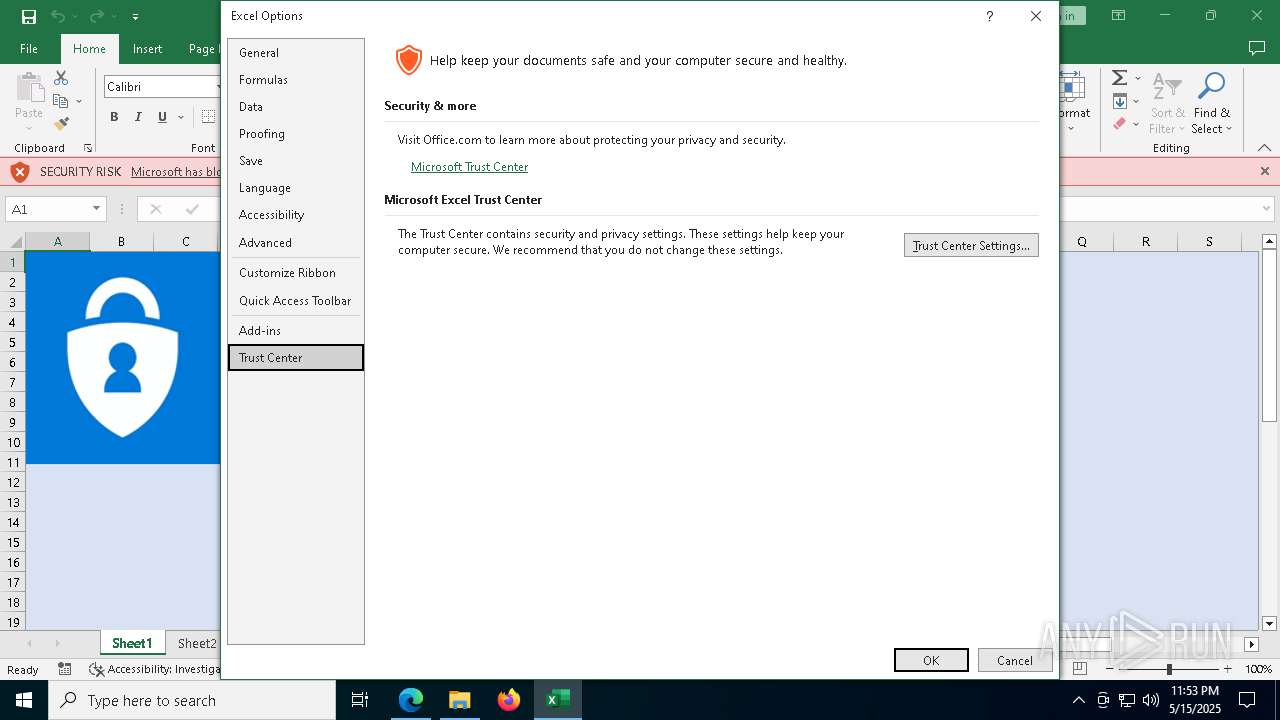Image resolution: width=1280 pixels, height=720 pixels.
Task: Toggle Italic formatting
Action: coord(138,117)
